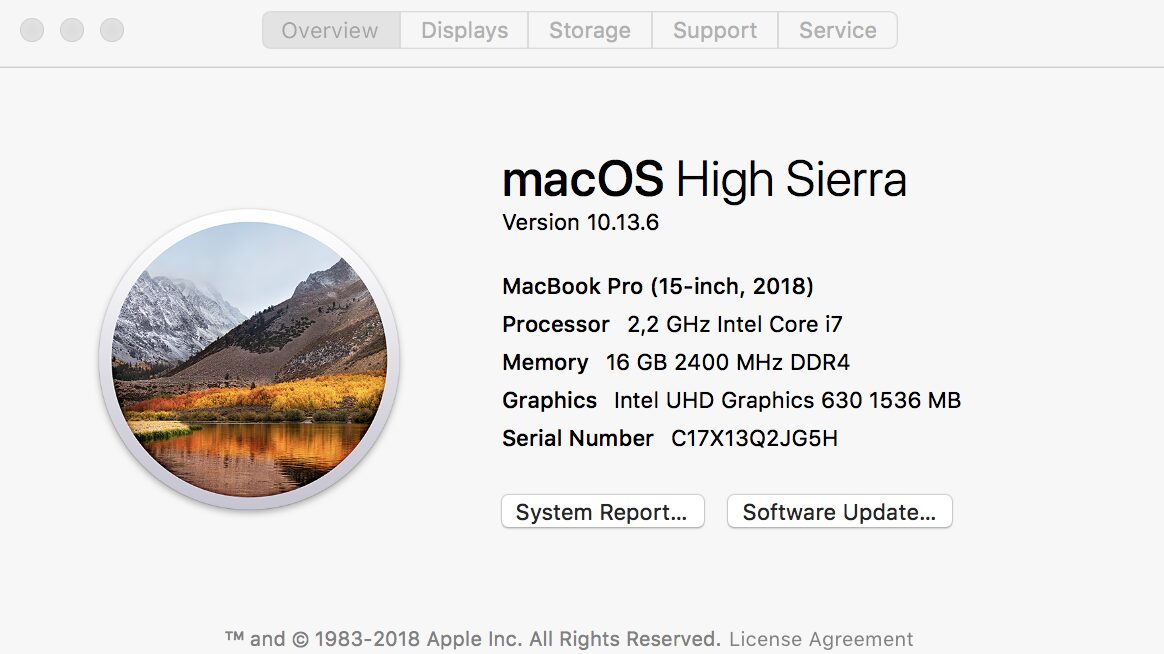Screen dimensions: 1164x654
Task: Select the Overview tab
Action: point(330,30)
